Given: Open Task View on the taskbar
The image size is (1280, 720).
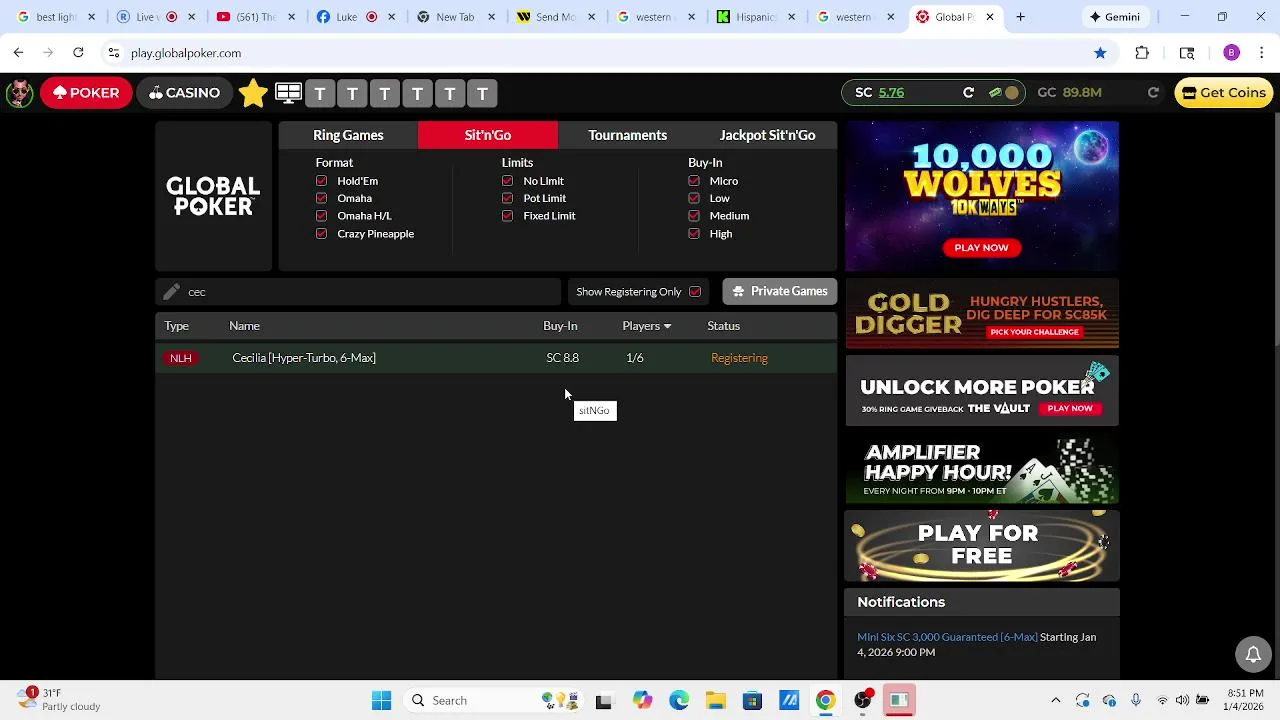Looking at the screenshot, I should click(603, 701).
